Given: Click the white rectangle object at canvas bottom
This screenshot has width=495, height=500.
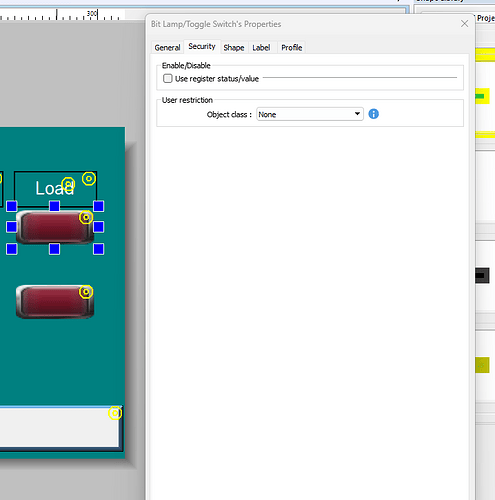Looking at the screenshot, I should pyautogui.click(x=60, y=428).
